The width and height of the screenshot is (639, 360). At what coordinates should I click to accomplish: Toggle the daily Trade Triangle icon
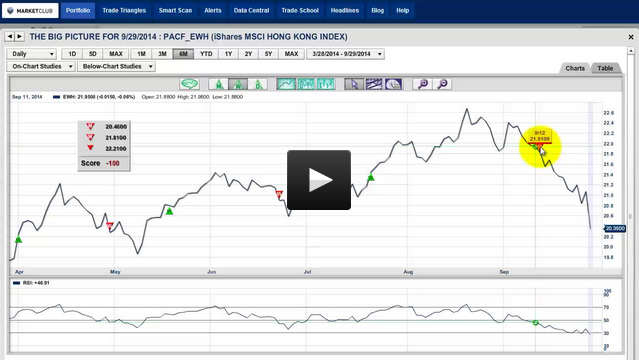pyautogui.click(x=258, y=84)
